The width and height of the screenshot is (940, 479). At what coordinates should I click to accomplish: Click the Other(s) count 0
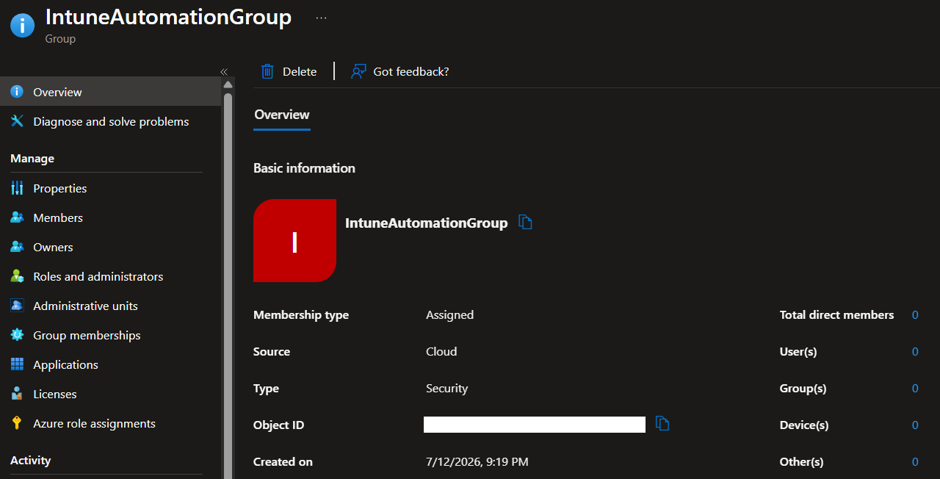coord(915,462)
